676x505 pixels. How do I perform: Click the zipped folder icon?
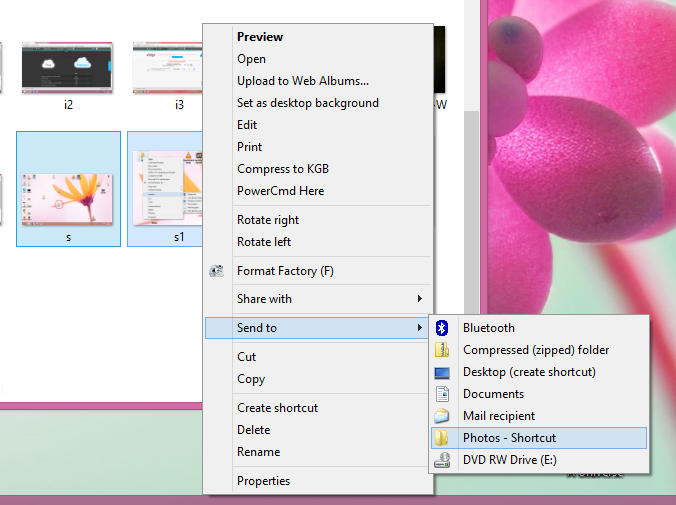coord(442,350)
